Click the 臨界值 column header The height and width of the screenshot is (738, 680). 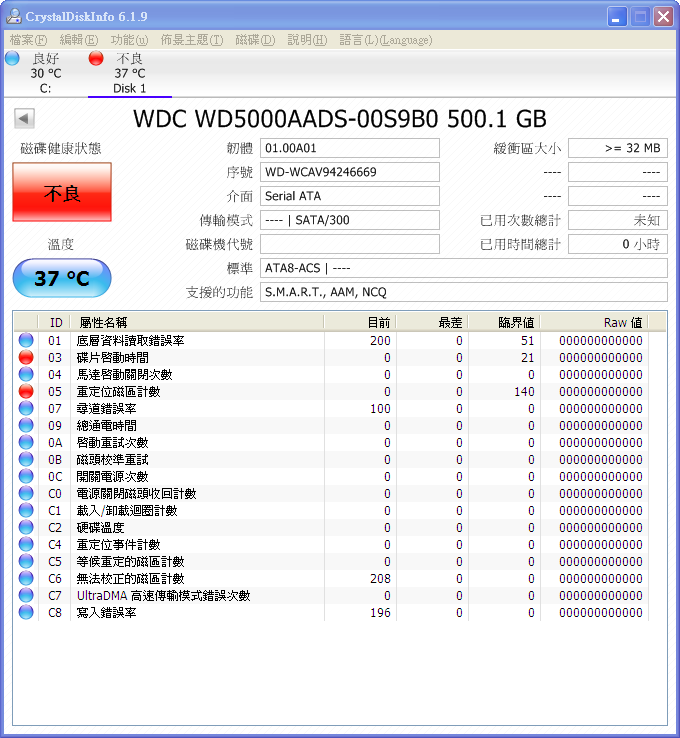point(504,322)
